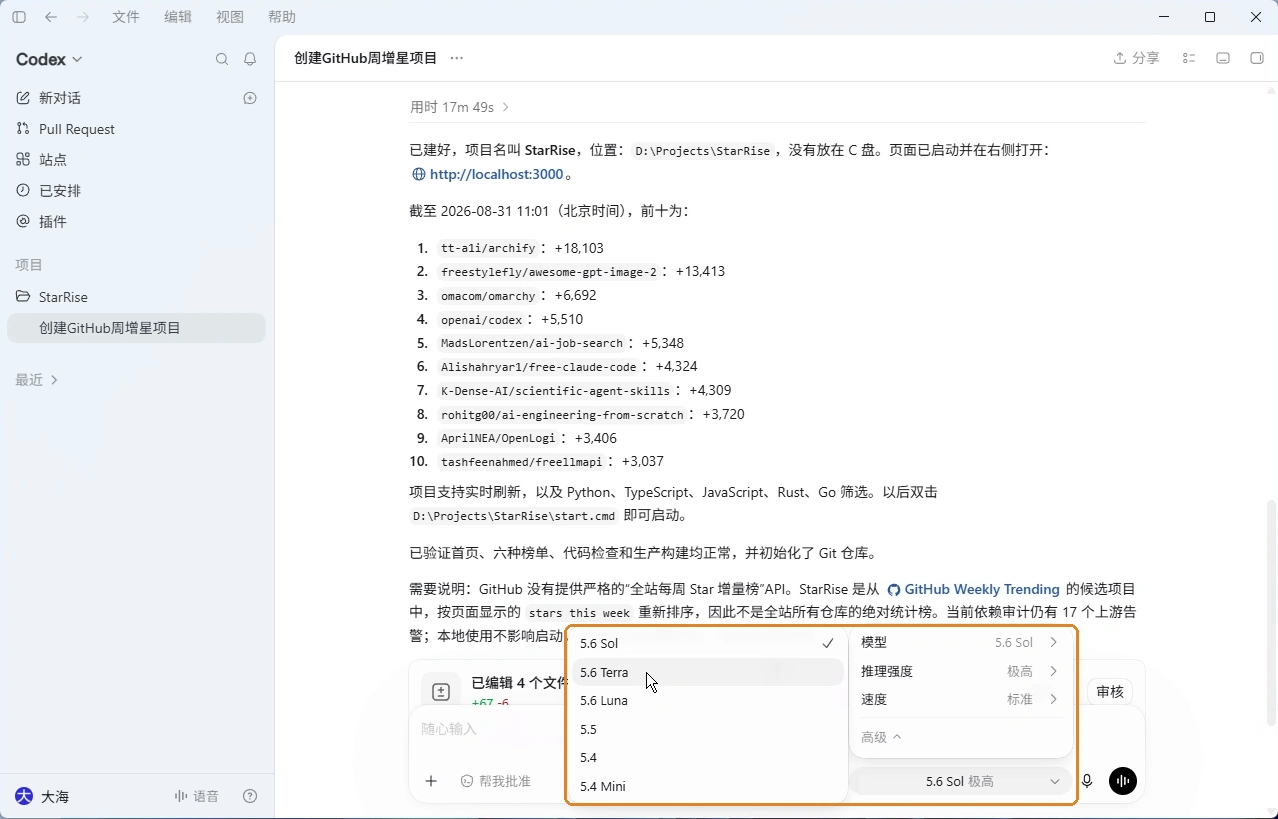Click the 语音 voice button in sidebar
Screen dimensions: 1278x819
pyautogui.click(x=197, y=796)
